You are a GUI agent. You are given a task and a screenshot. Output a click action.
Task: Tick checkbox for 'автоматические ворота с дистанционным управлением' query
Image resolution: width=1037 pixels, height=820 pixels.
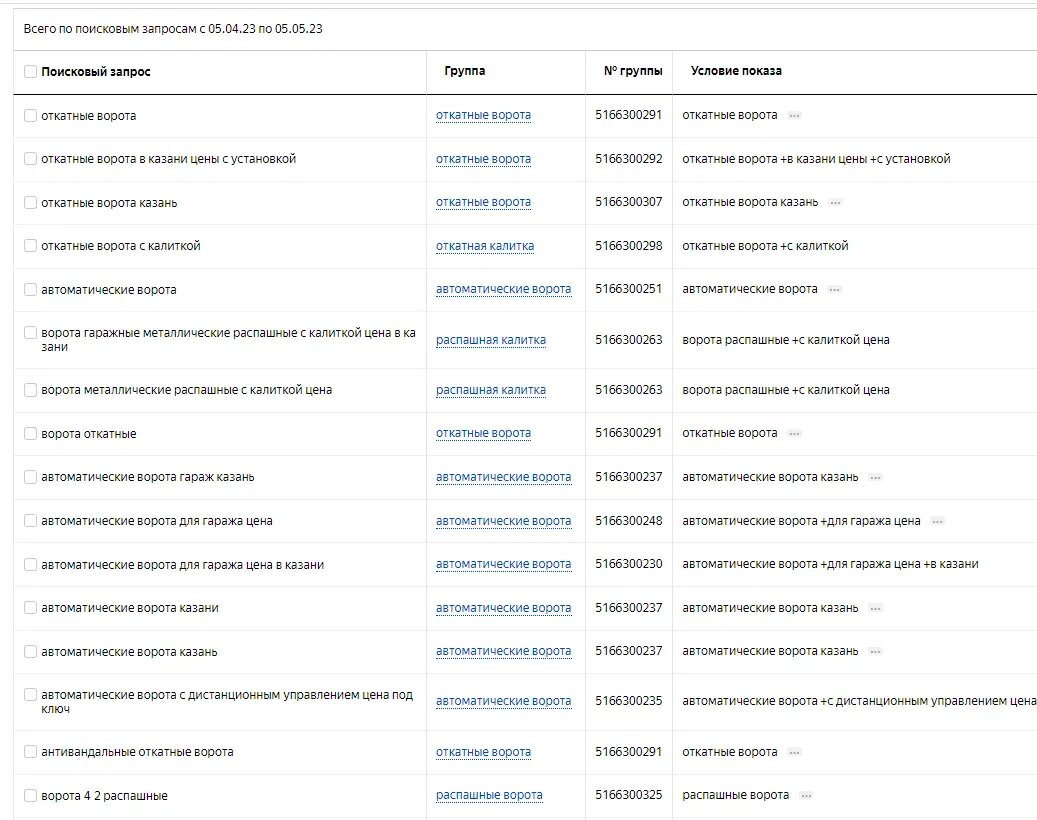[x=30, y=695]
